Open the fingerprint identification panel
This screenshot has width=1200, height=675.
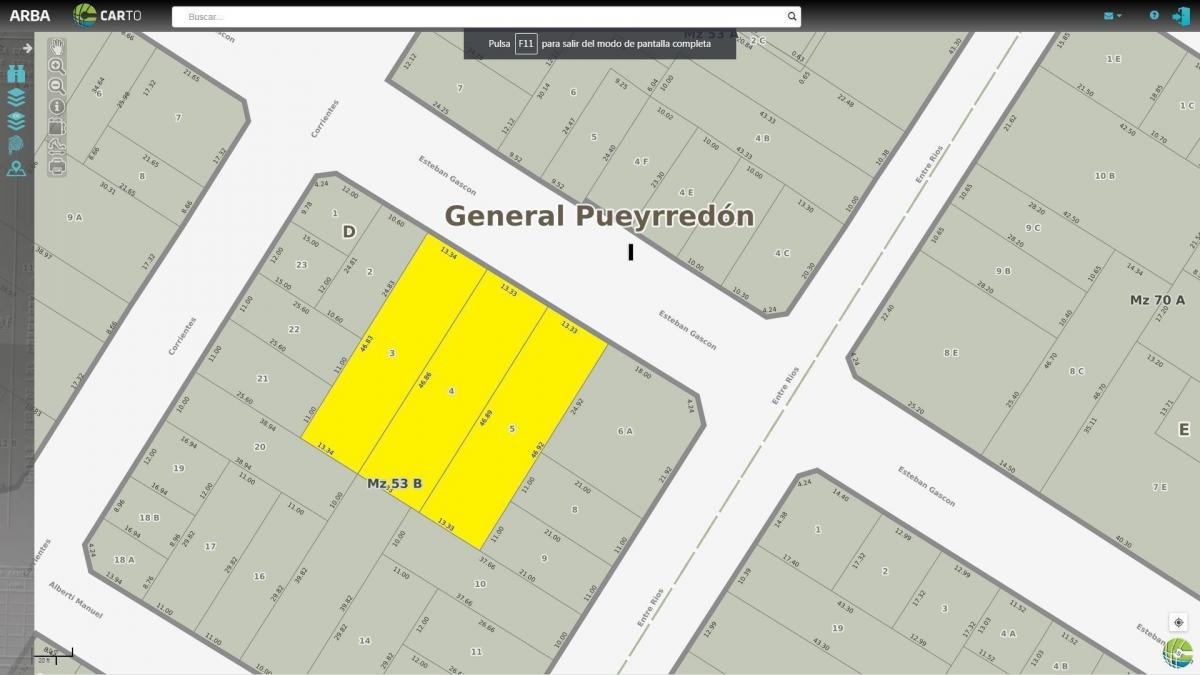coord(16,145)
